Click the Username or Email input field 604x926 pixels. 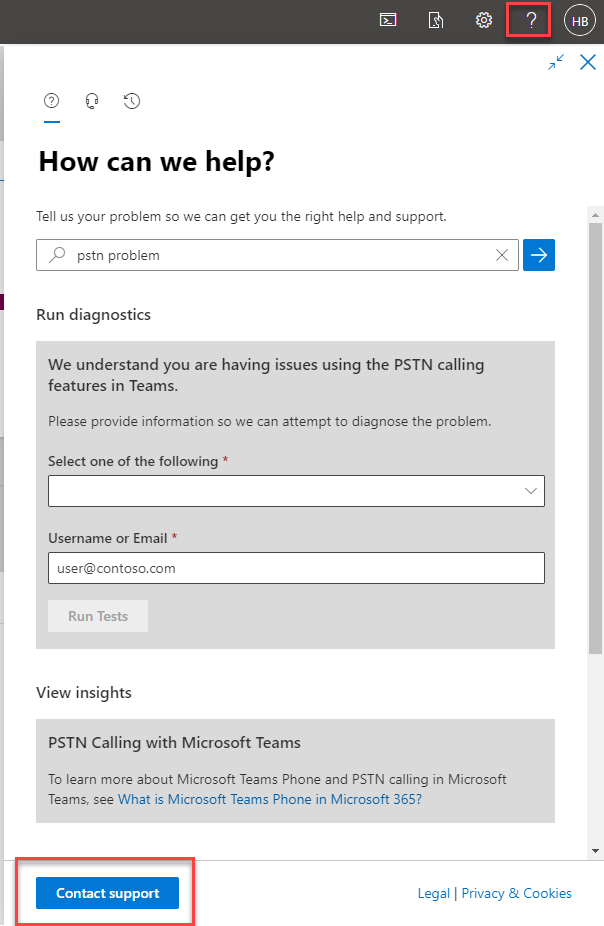pyautogui.click(x=296, y=568)
